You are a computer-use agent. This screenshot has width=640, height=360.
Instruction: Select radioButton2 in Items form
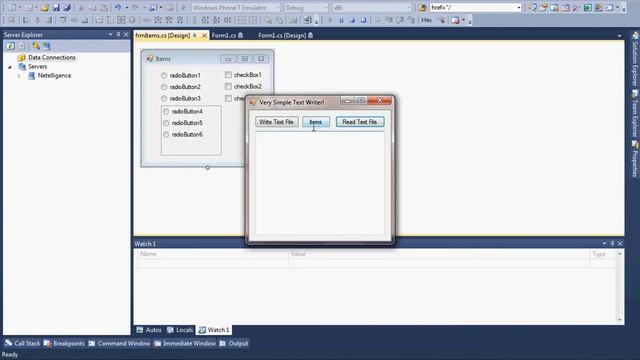(181, 87)
